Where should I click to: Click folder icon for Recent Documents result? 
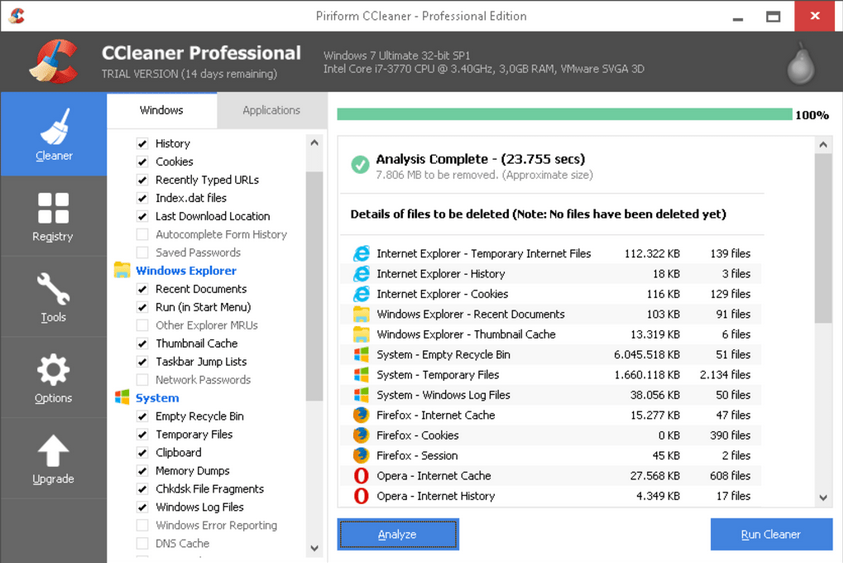361,314
